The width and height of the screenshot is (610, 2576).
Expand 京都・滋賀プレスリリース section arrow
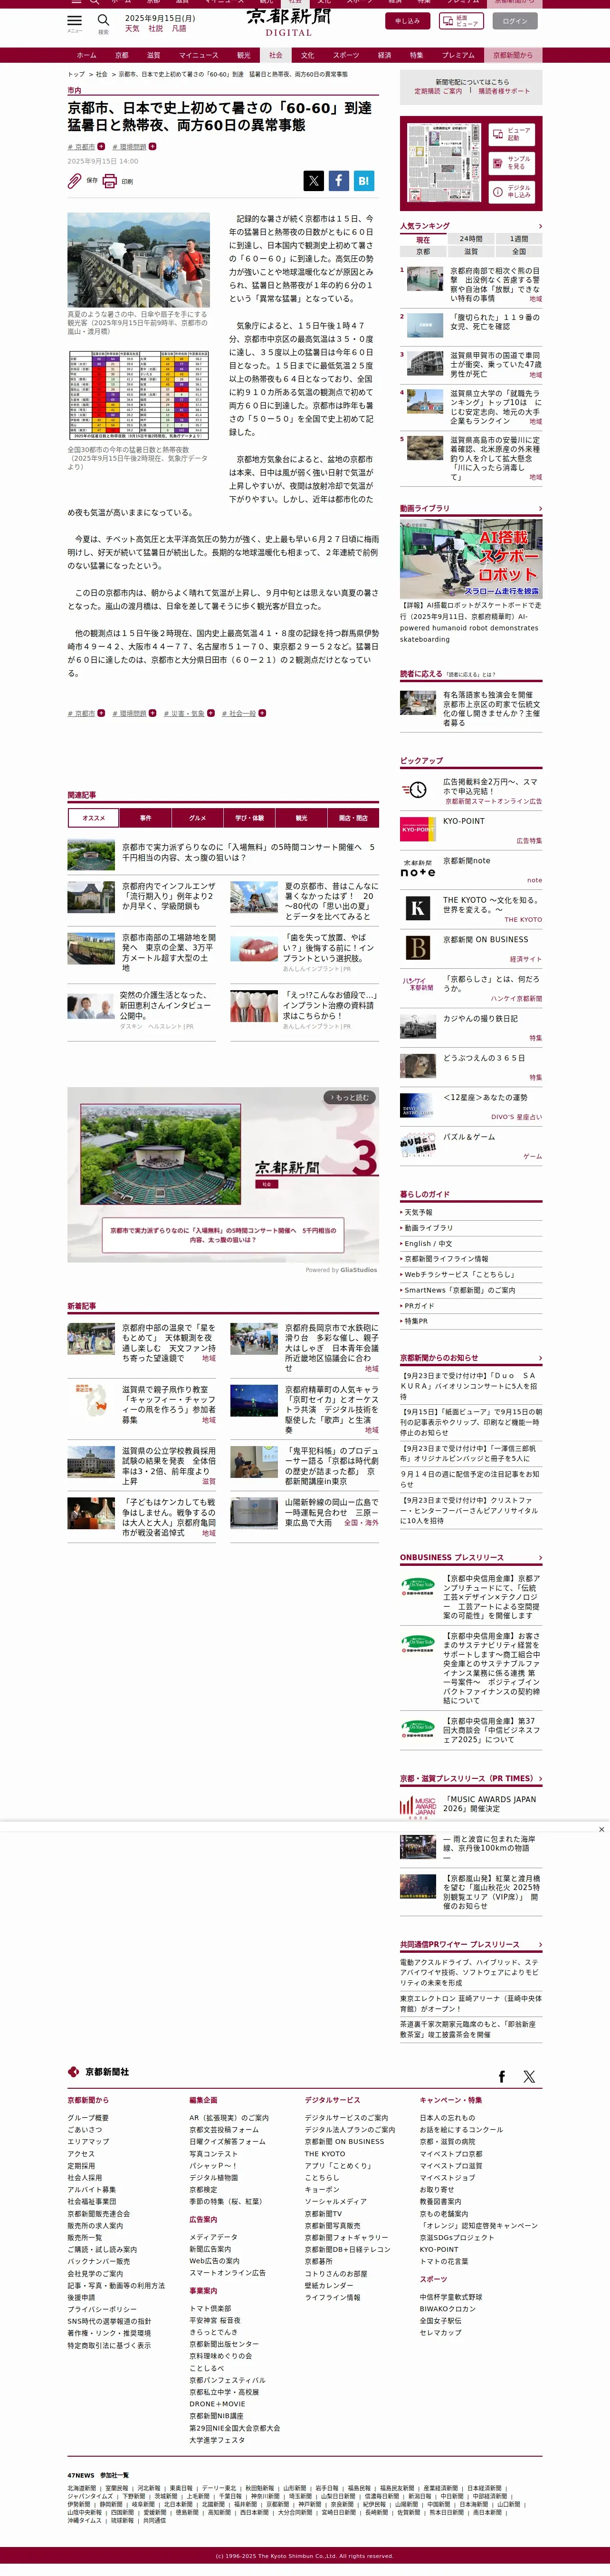(x=540, y=1778)
